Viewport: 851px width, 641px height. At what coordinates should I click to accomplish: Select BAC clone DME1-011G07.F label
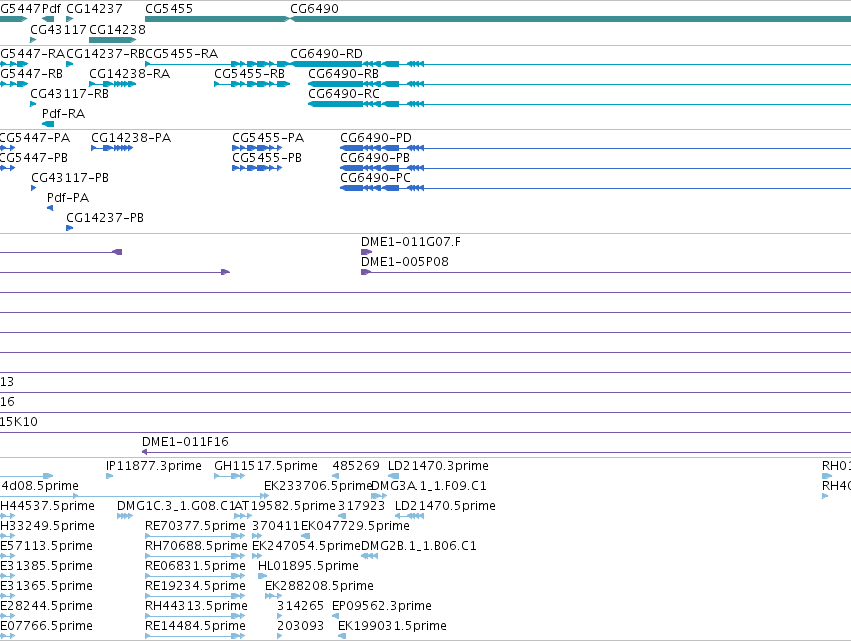coord(411,242)
